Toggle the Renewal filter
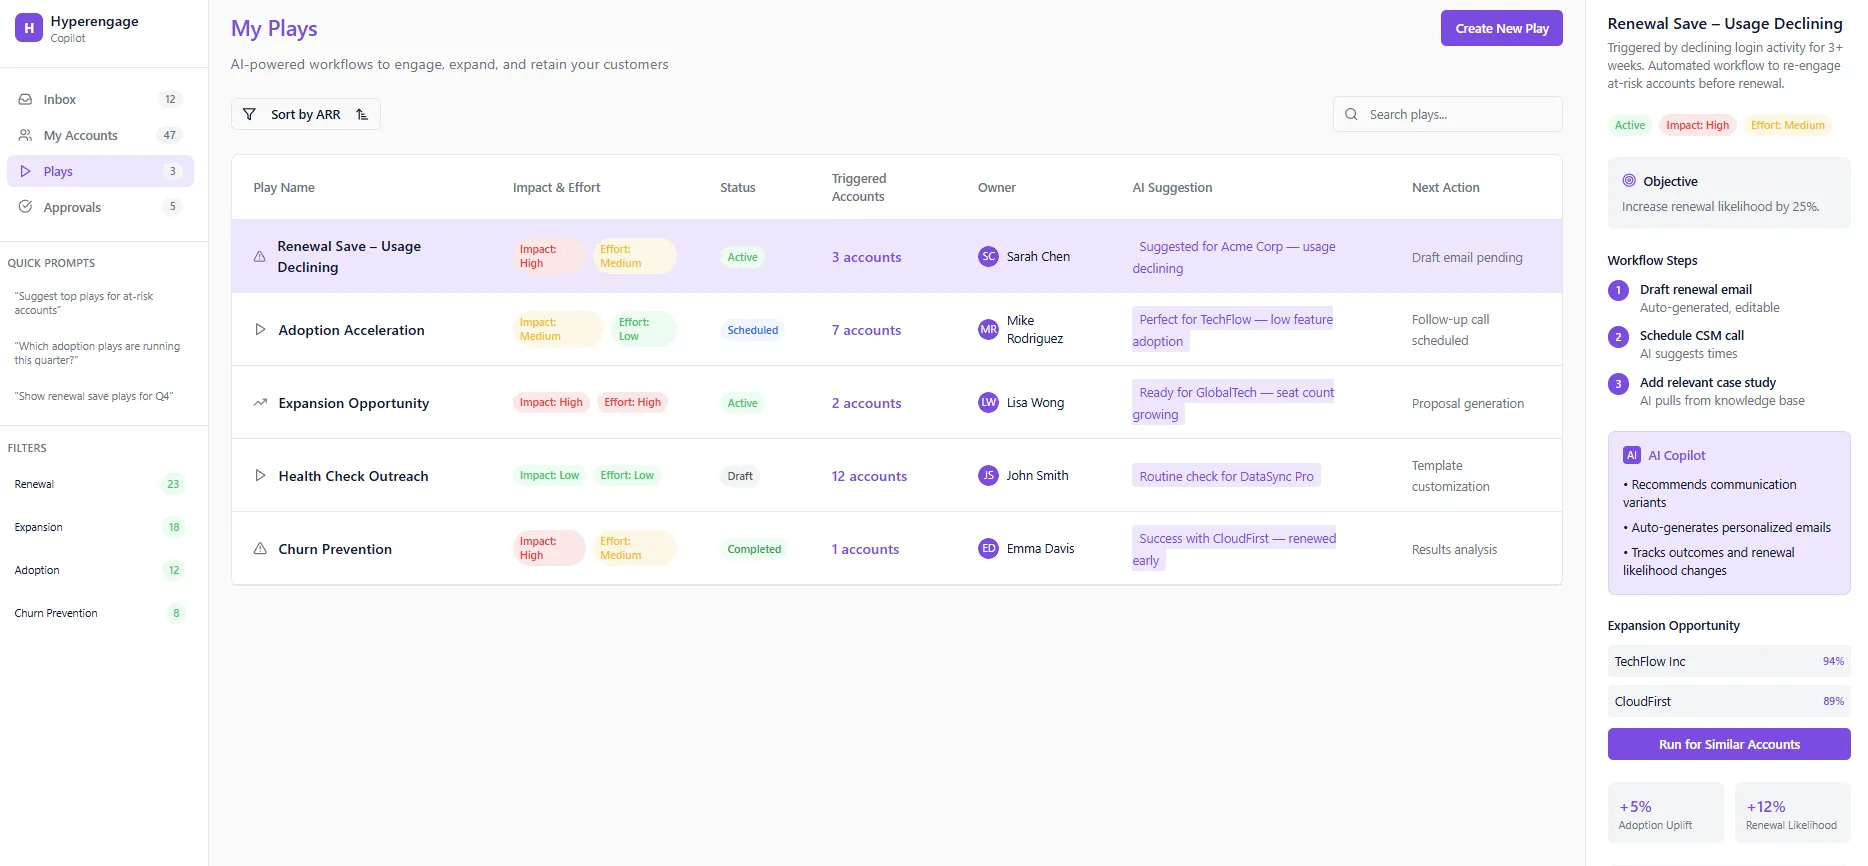The height and width of the screenshot is (866, 1868). coord(98,484)
